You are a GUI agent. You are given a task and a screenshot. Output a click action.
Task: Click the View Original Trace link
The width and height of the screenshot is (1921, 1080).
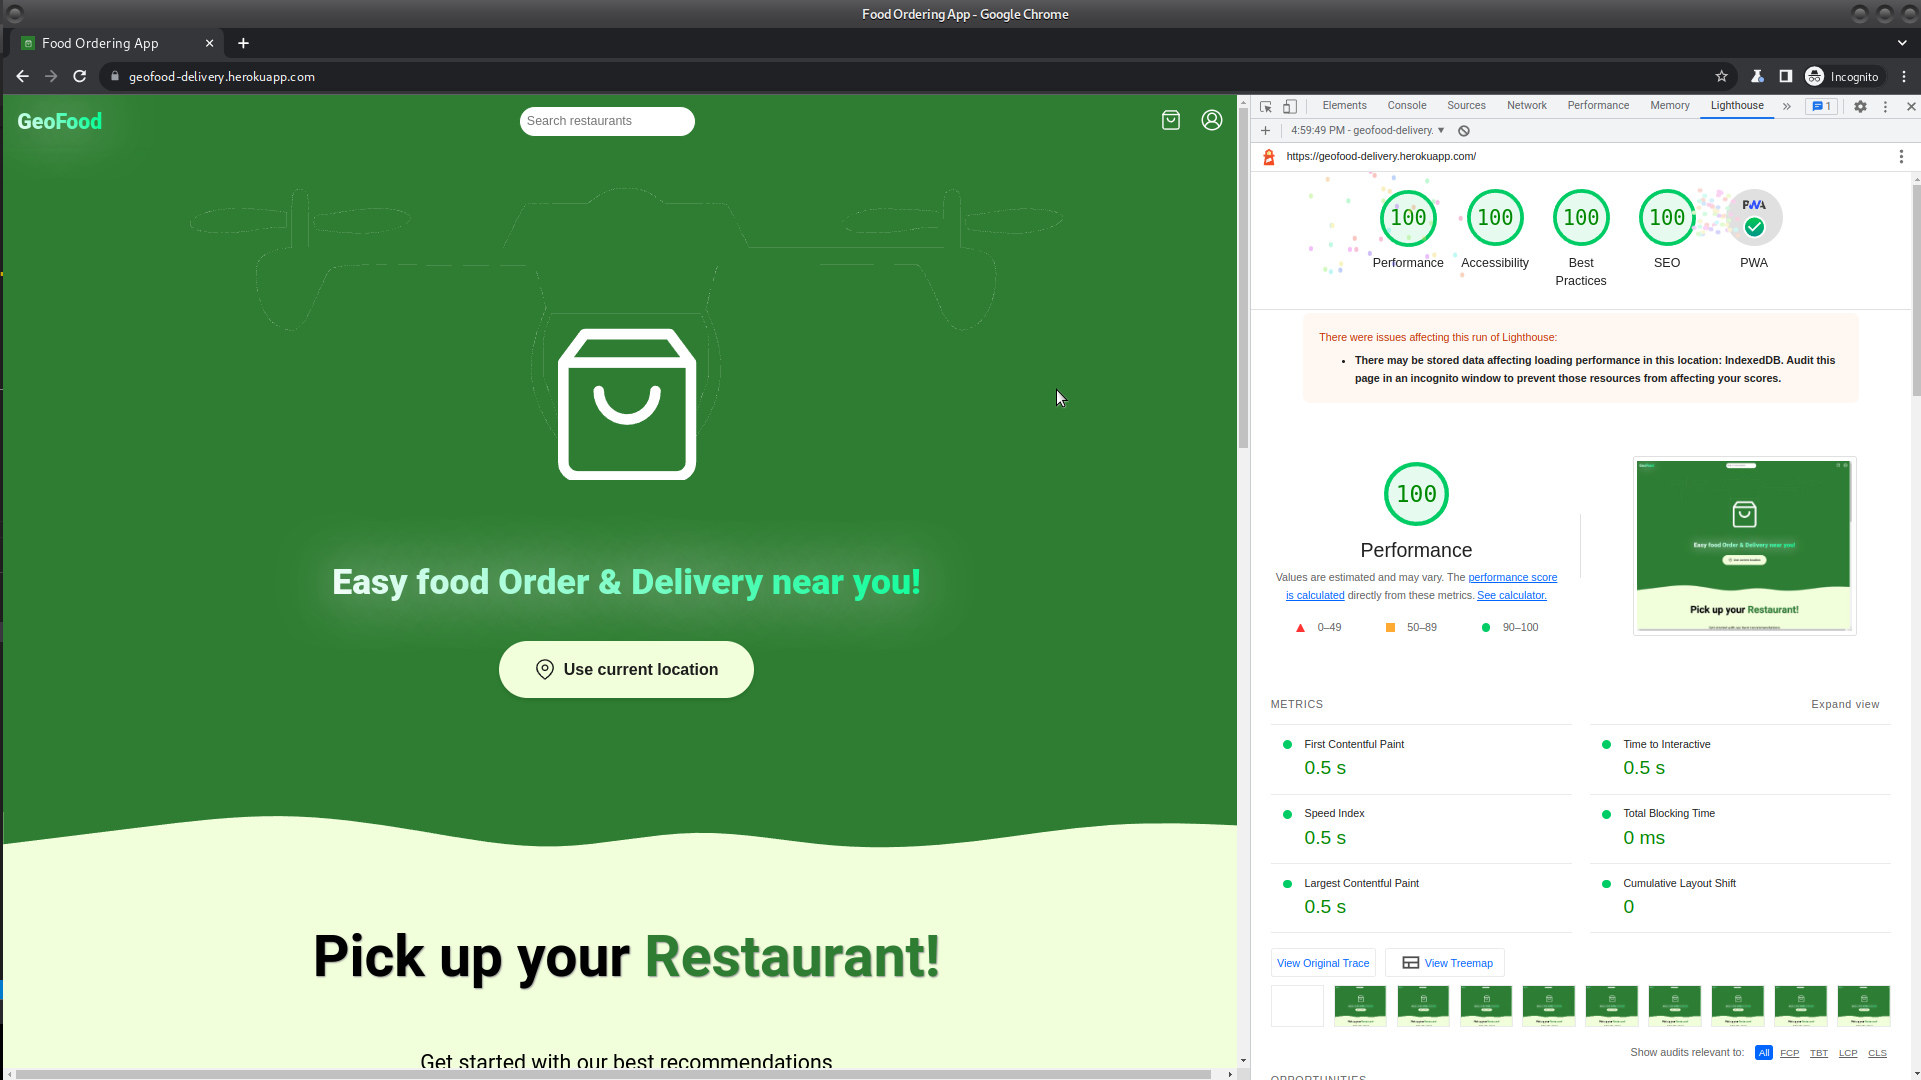point(1323,963)
